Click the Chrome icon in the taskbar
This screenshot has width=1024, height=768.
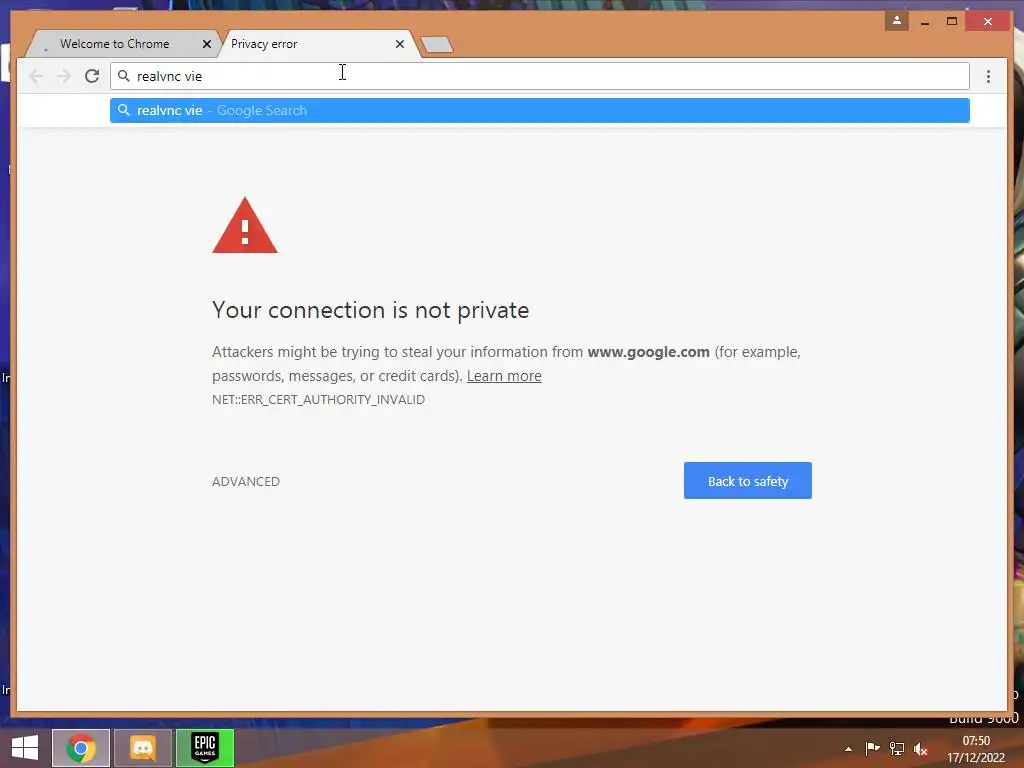[81, 748]
